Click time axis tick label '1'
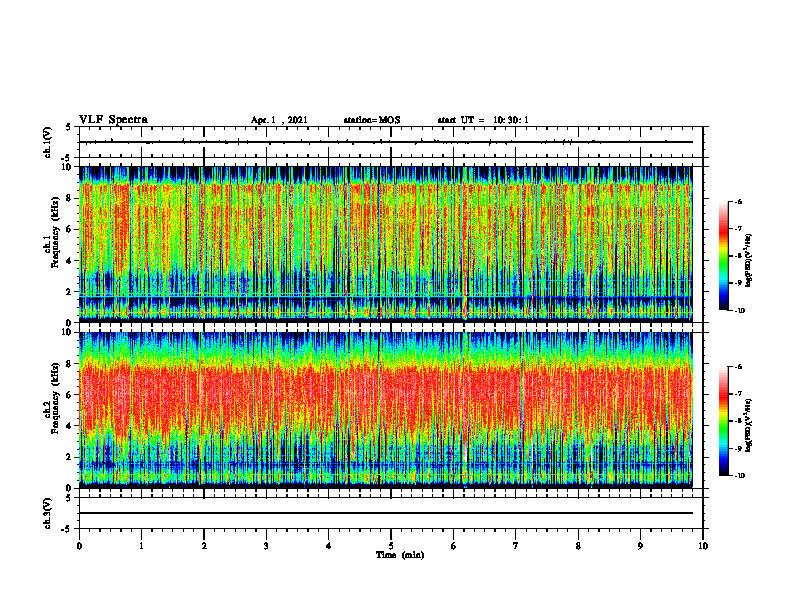 (141, 546)
